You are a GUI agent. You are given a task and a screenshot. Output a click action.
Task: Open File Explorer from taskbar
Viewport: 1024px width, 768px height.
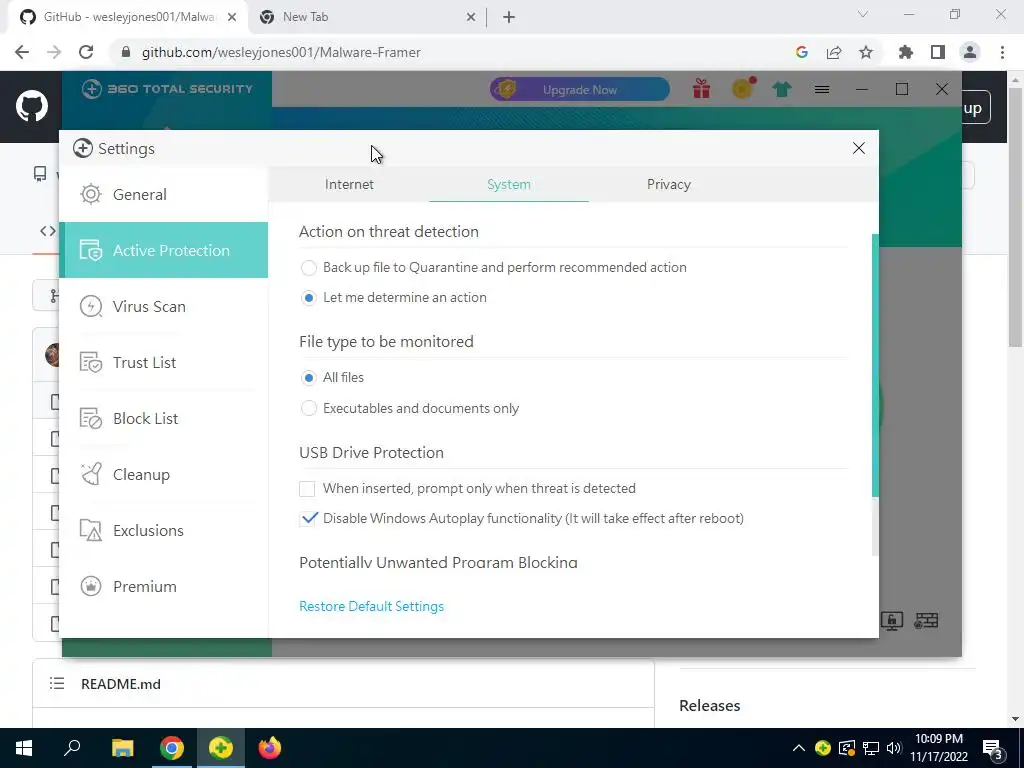coord(122,748)
